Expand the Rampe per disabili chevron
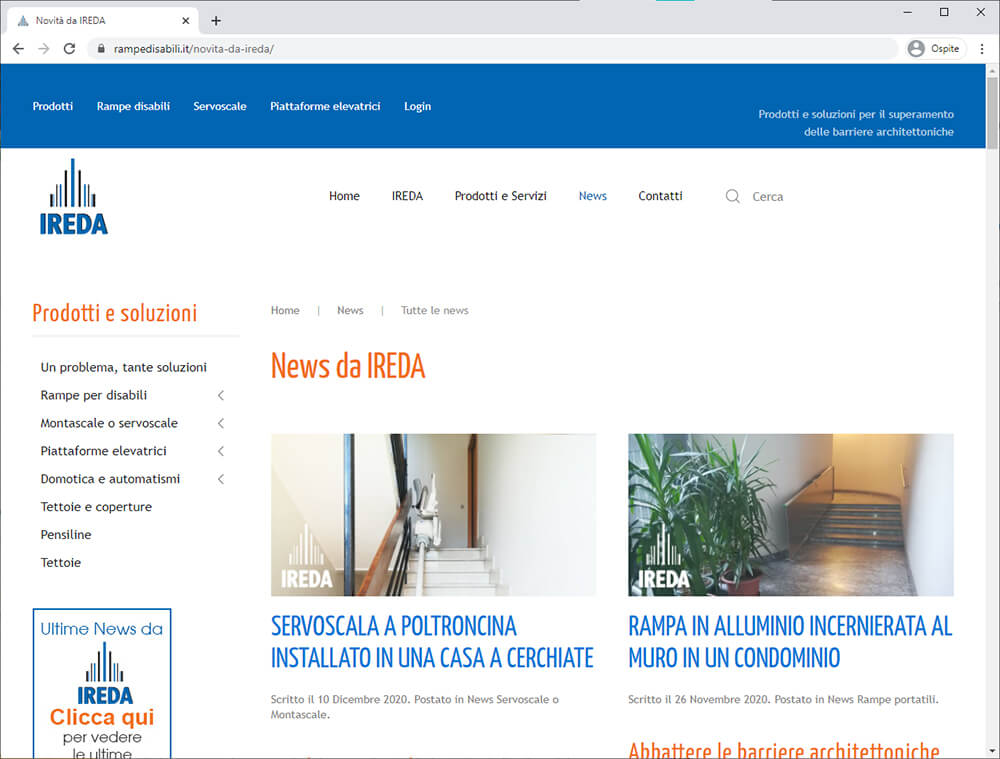This screenshot has width=1000, height=759. (221, 395)
